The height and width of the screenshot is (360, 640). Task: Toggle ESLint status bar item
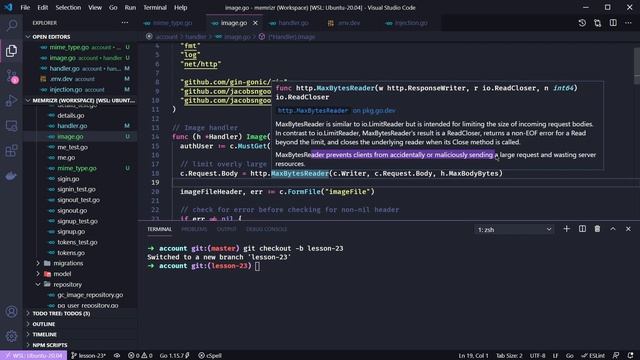click(593, 356)
